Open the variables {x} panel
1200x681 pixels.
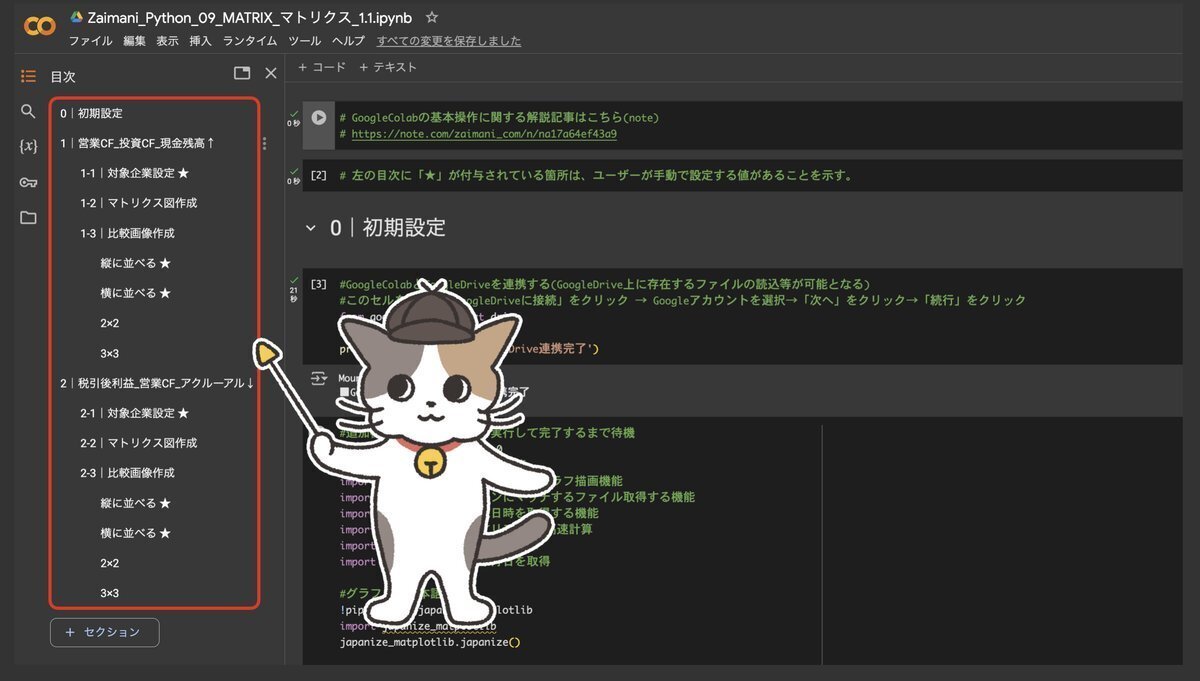[x=28, y=146]
